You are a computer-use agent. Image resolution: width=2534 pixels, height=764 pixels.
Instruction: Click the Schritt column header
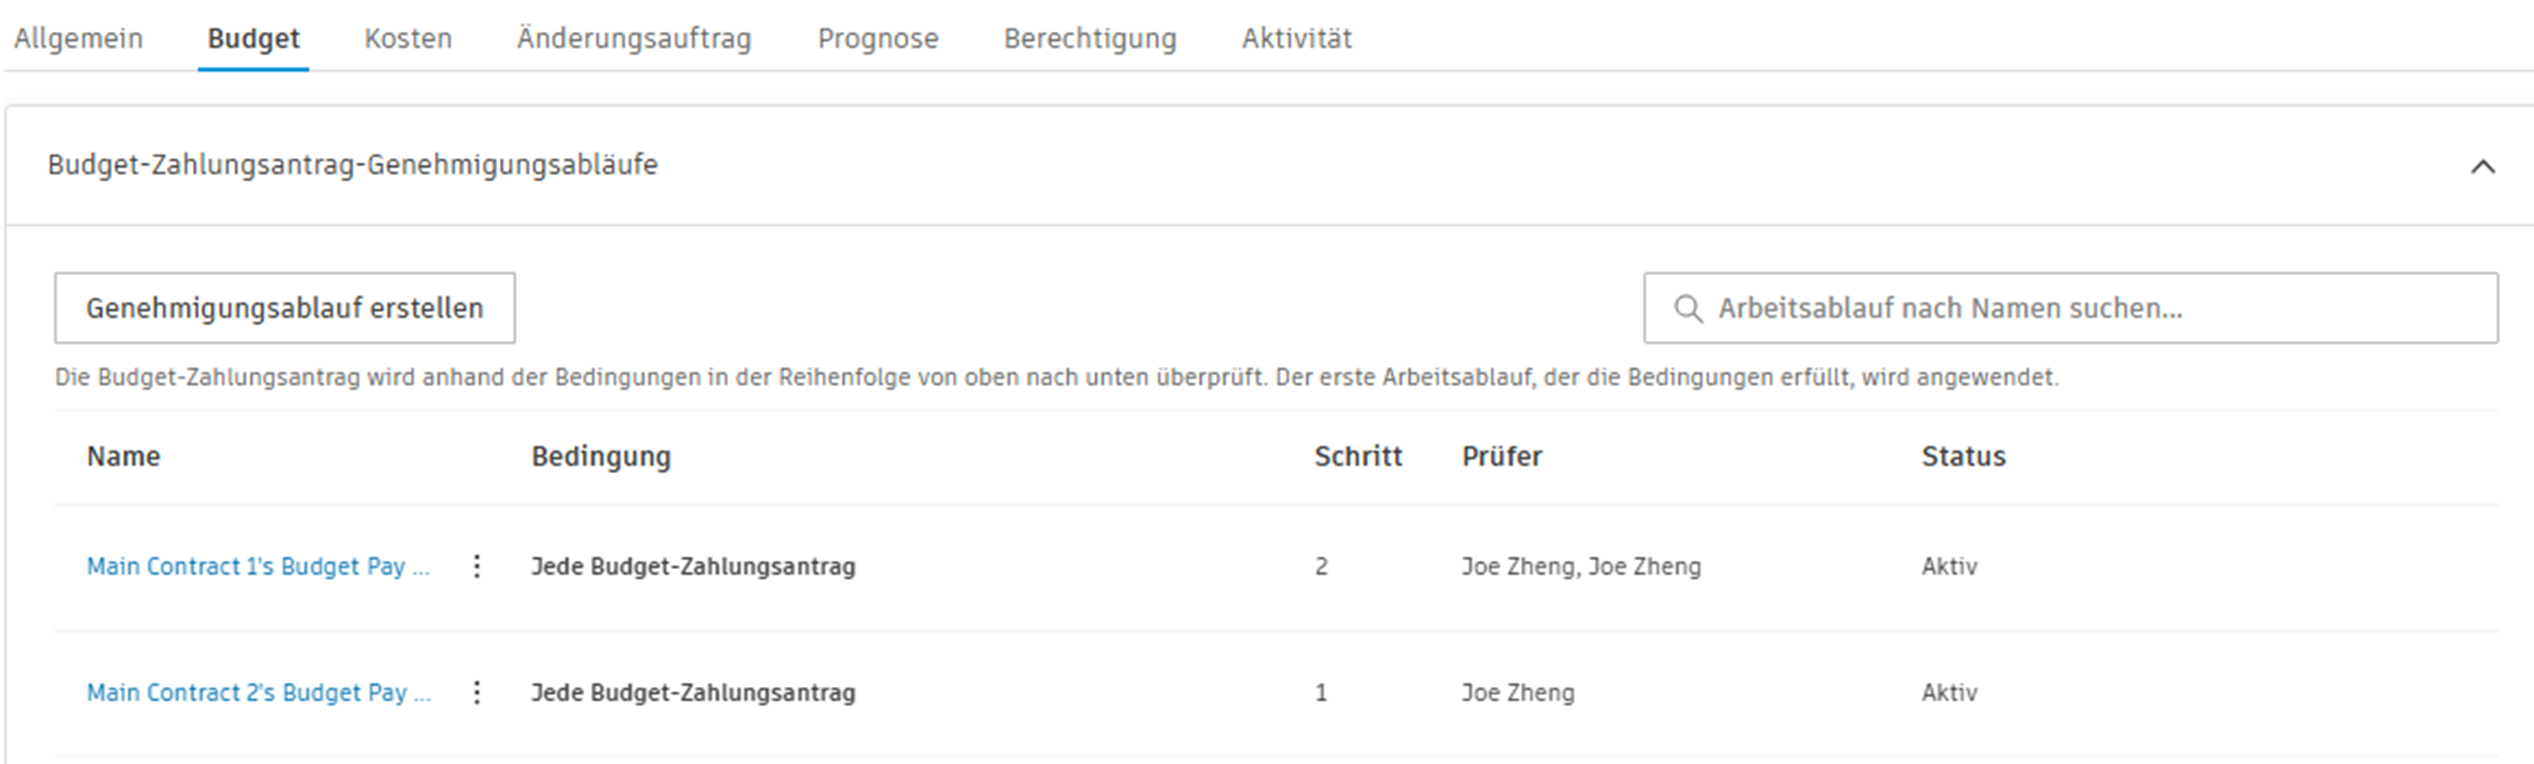(1357, 456)
